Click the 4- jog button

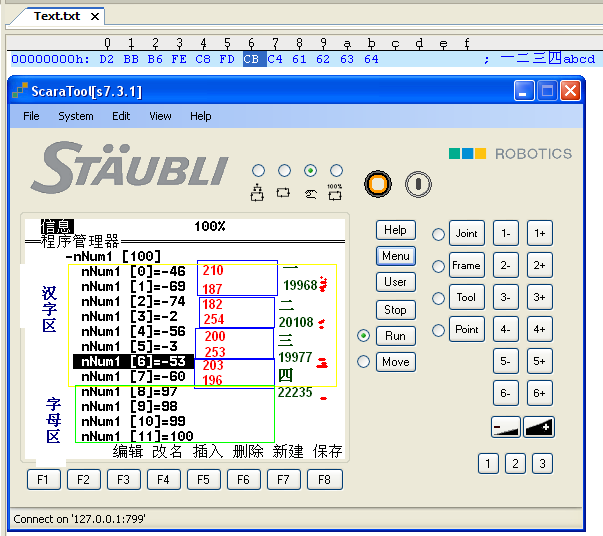[506, 329]
